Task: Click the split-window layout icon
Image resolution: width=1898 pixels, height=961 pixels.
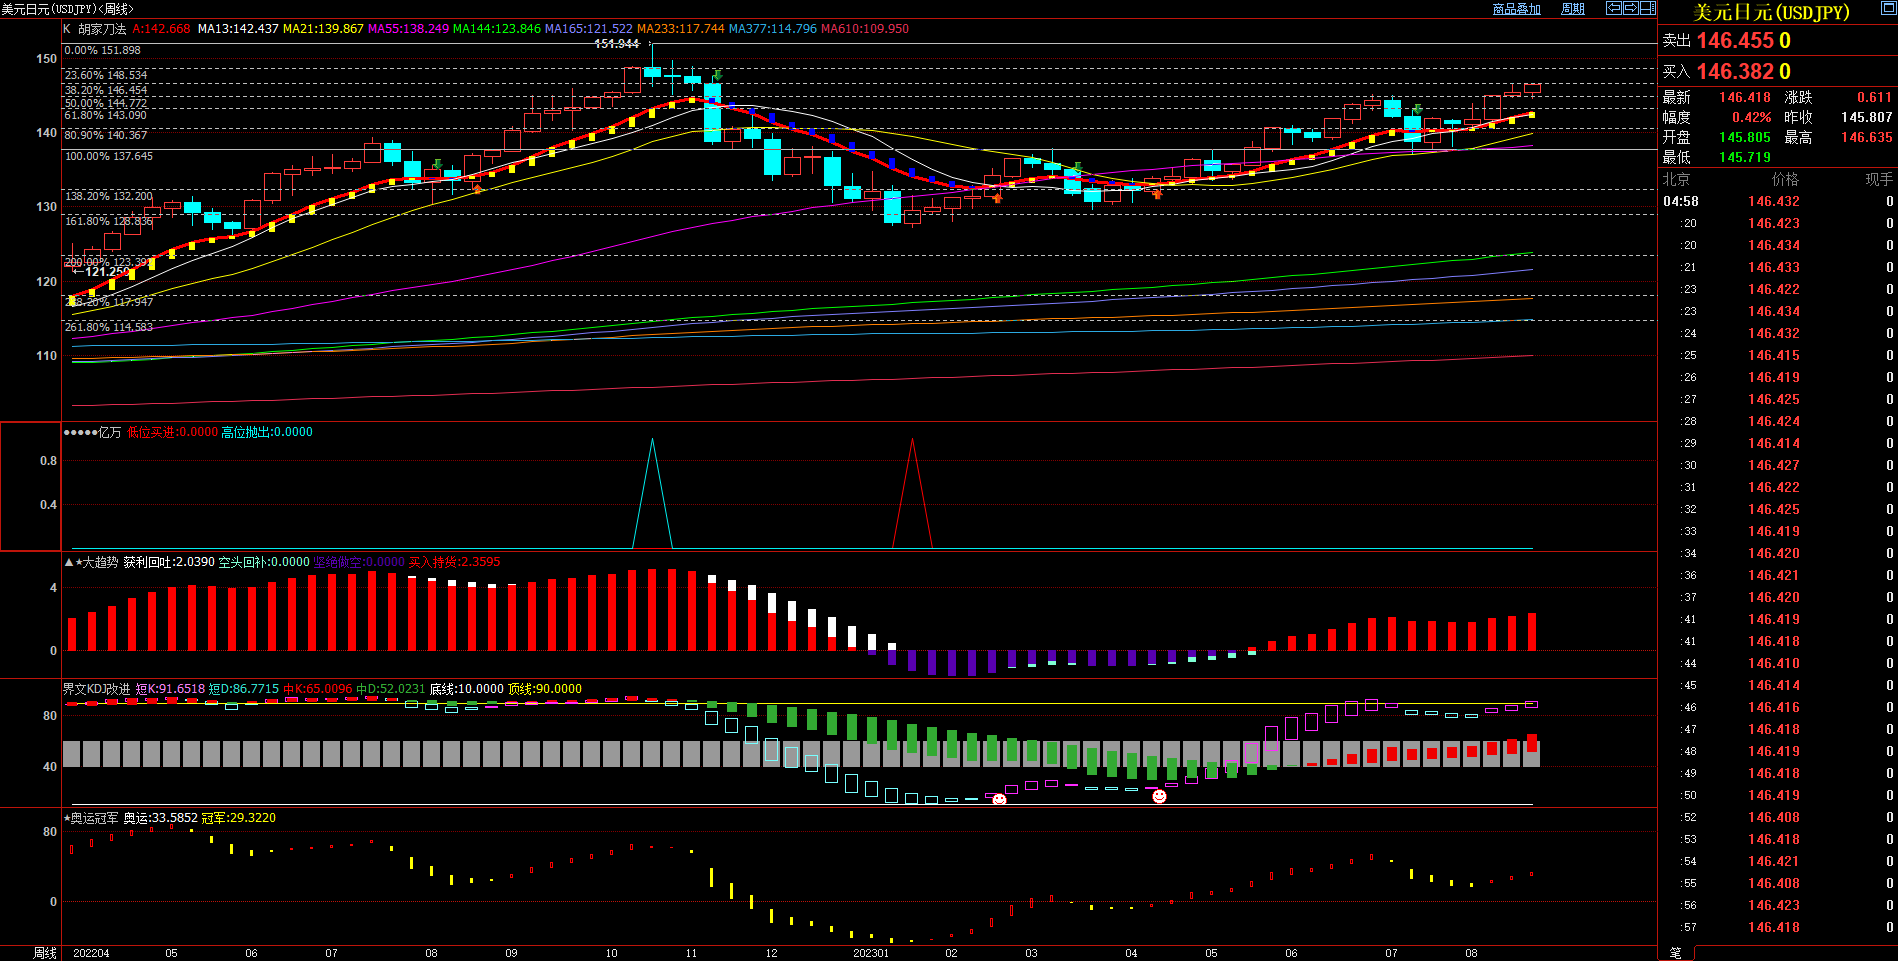Action: tap(1647, 8)
